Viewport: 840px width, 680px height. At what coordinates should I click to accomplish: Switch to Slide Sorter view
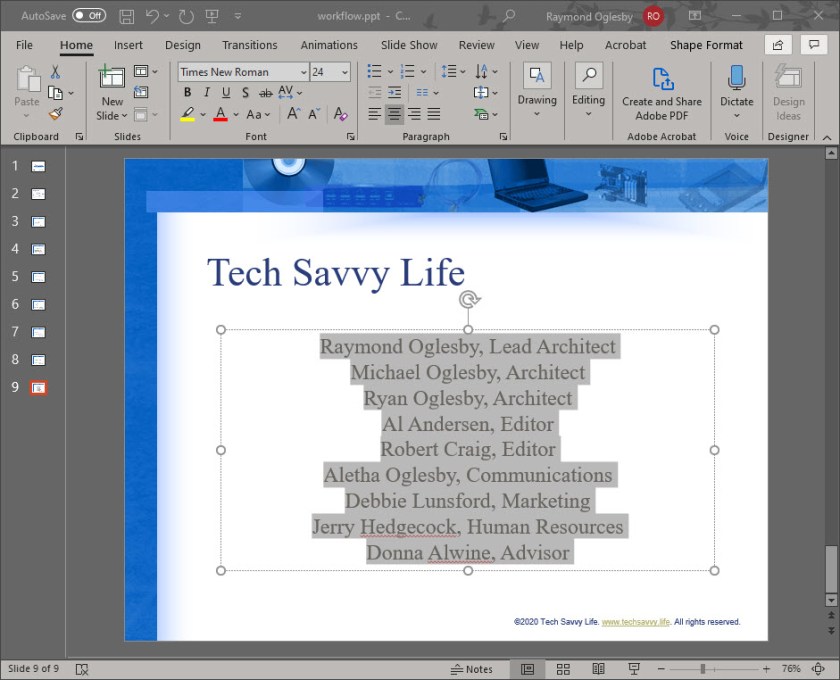[563, 668]
